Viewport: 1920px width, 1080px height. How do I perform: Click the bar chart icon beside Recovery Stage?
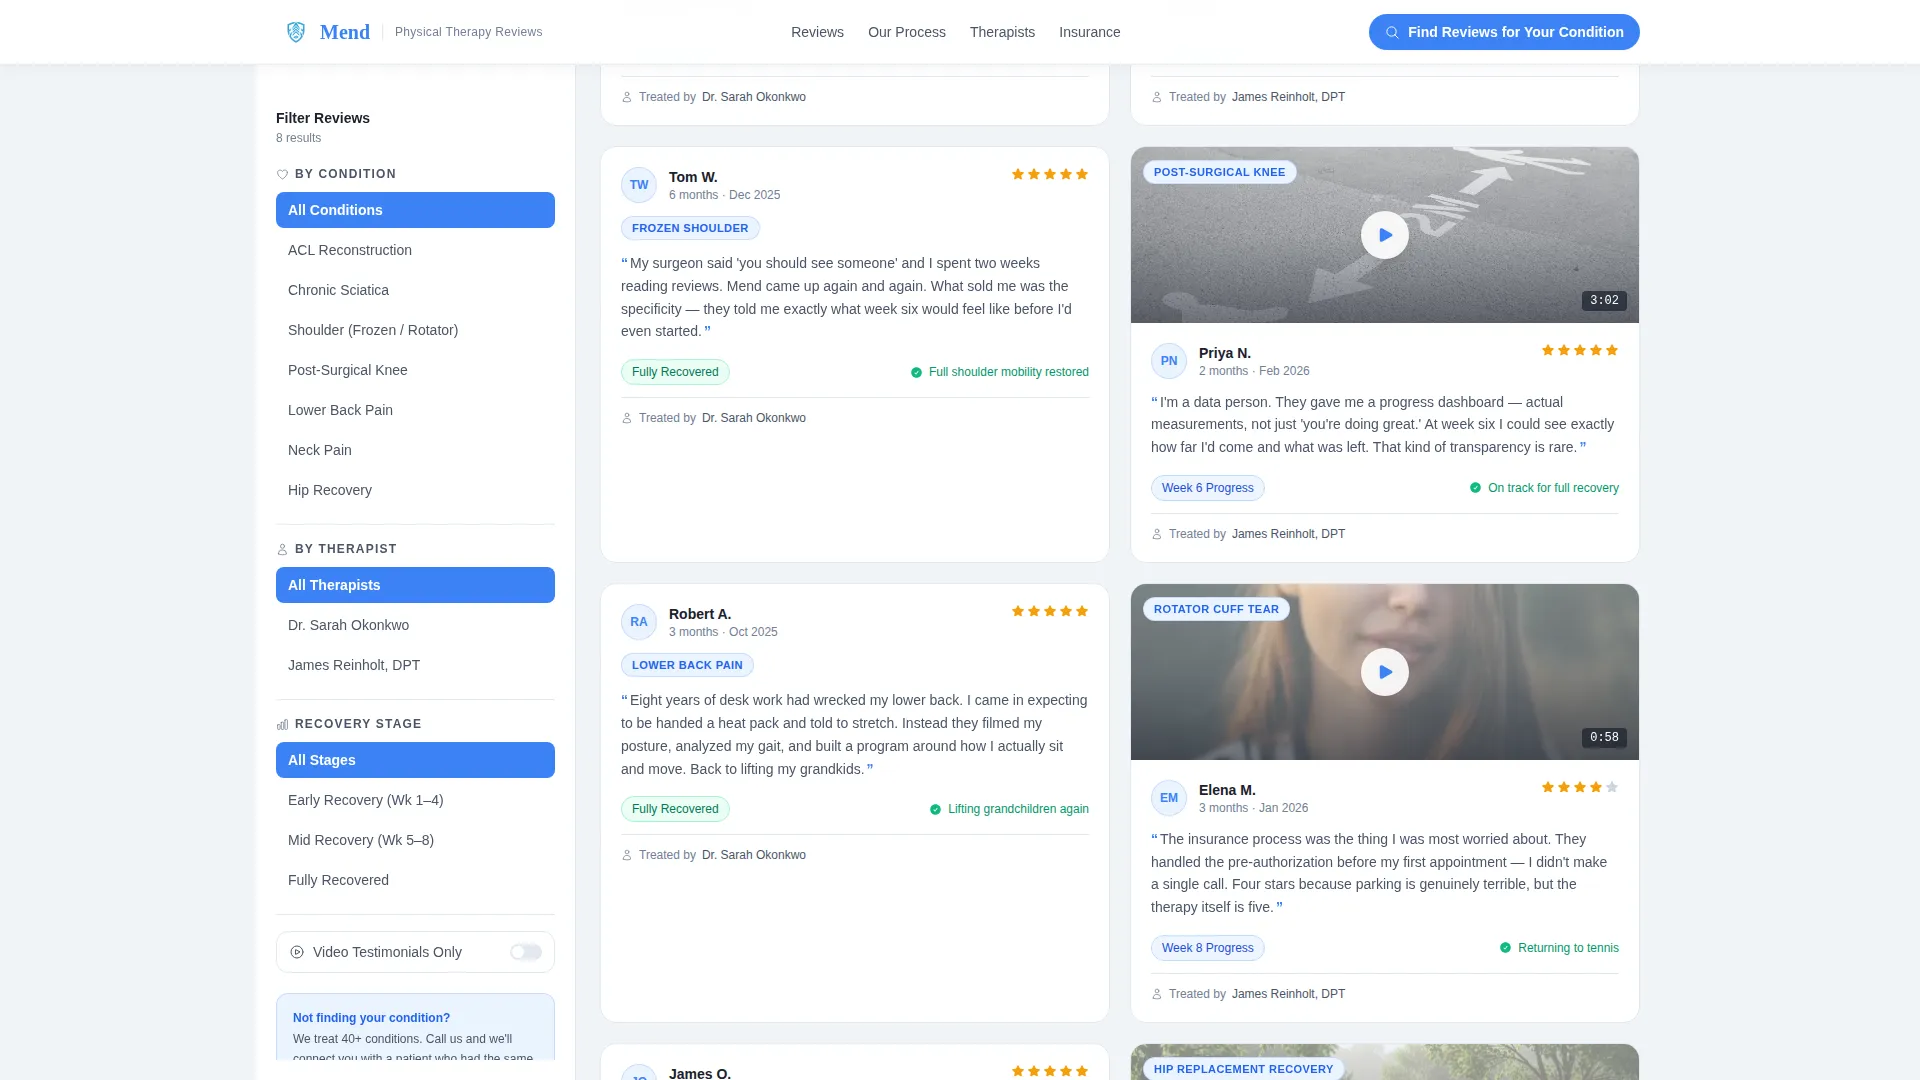point(282,724)
